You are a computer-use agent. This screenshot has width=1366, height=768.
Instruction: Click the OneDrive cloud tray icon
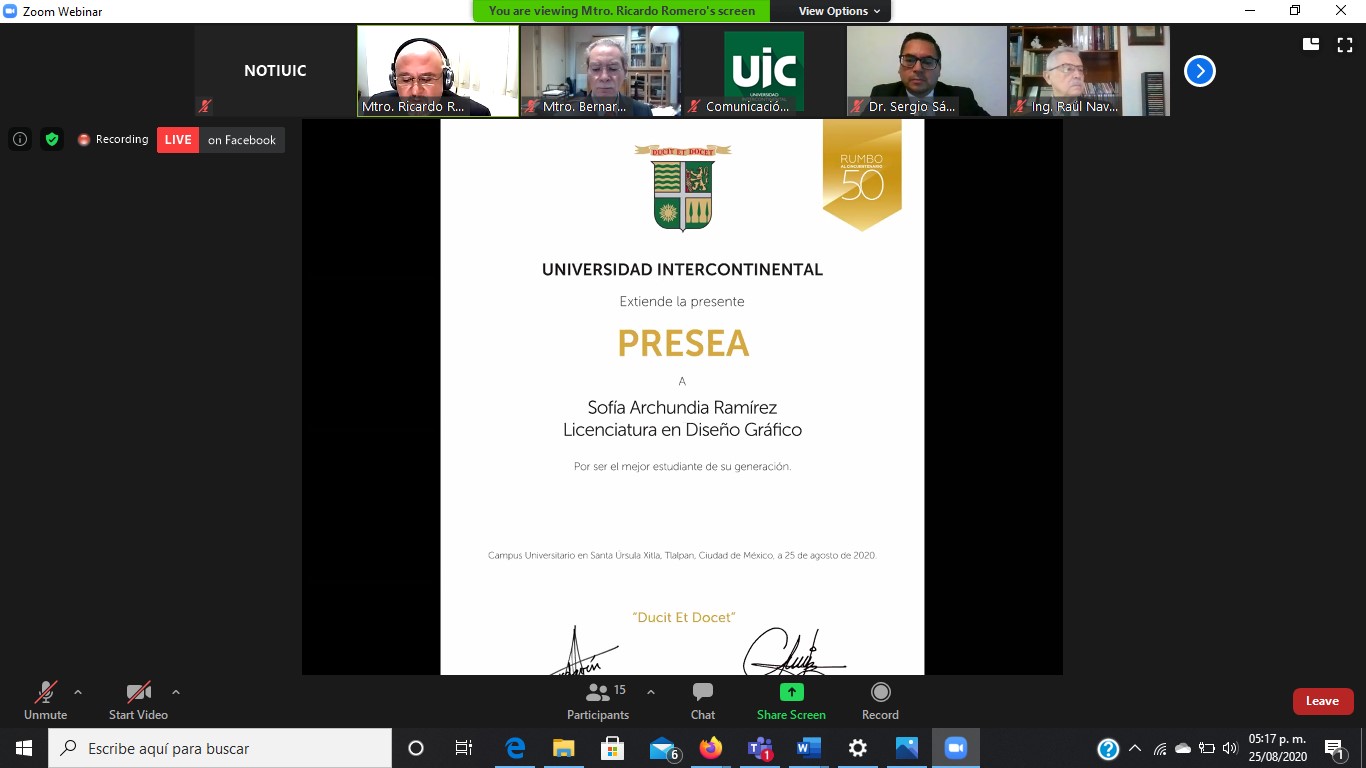(x=1183, y=748)
